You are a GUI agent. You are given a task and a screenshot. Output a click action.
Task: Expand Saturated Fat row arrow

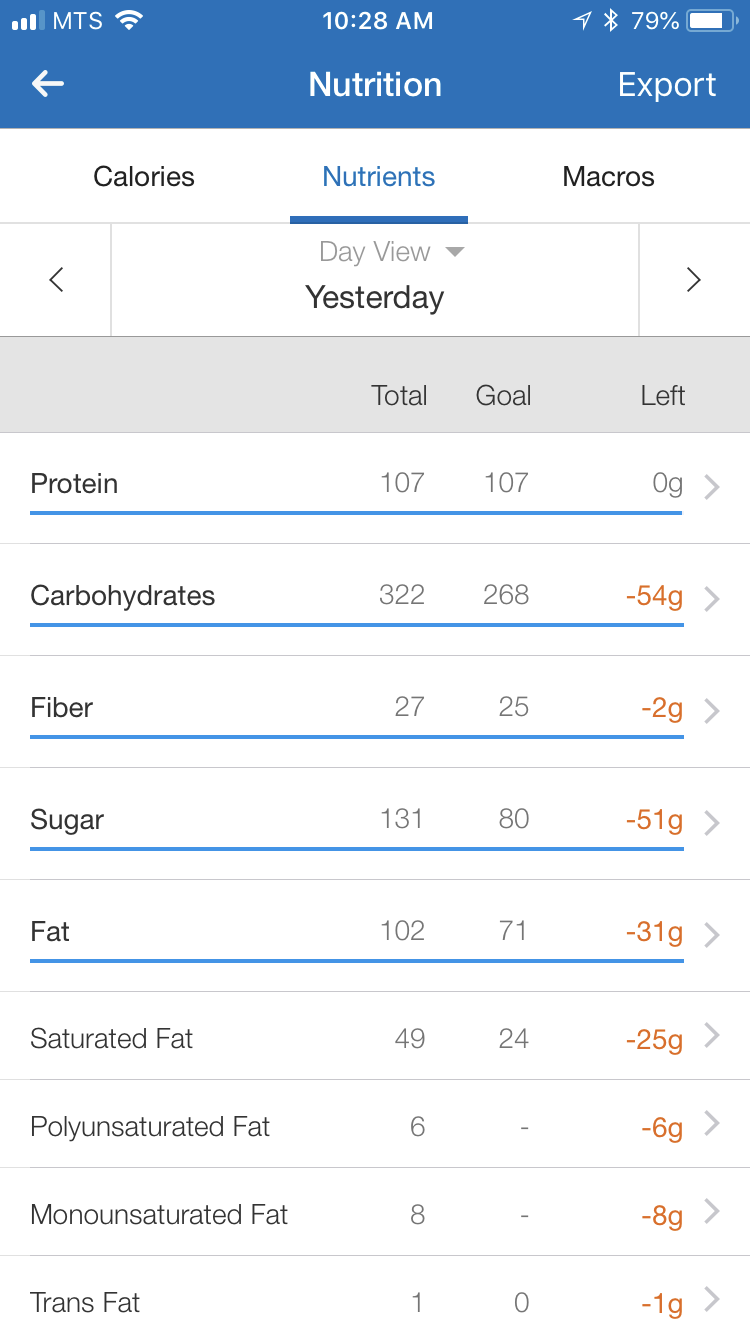711,1035
